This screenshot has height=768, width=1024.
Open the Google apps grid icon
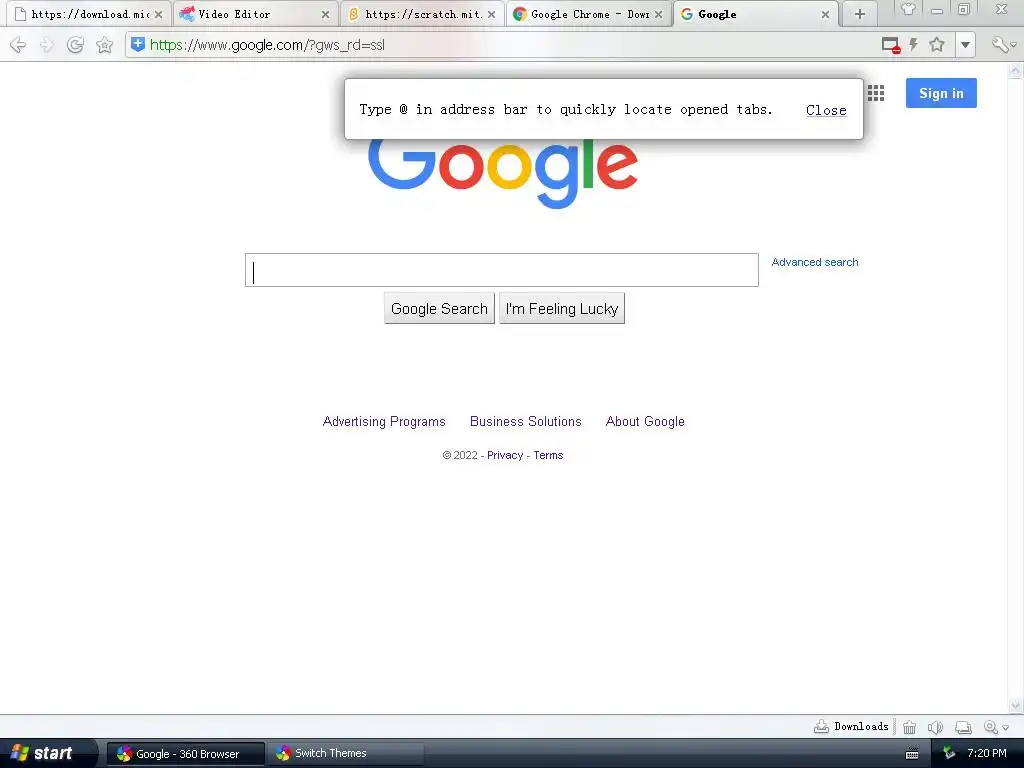[x=876, y=93]
